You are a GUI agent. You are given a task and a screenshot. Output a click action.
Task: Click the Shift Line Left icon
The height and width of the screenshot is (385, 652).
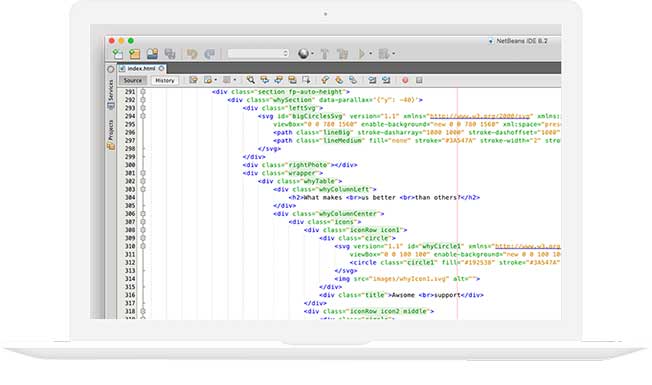pyautogui.click(x=372, y=80)
